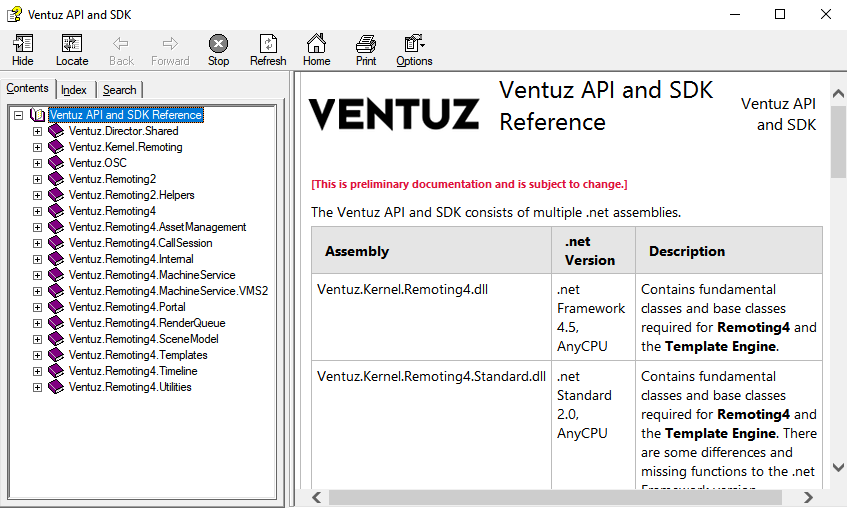Expand the Ventuz.Director.Shared node

tap(38, 131)
